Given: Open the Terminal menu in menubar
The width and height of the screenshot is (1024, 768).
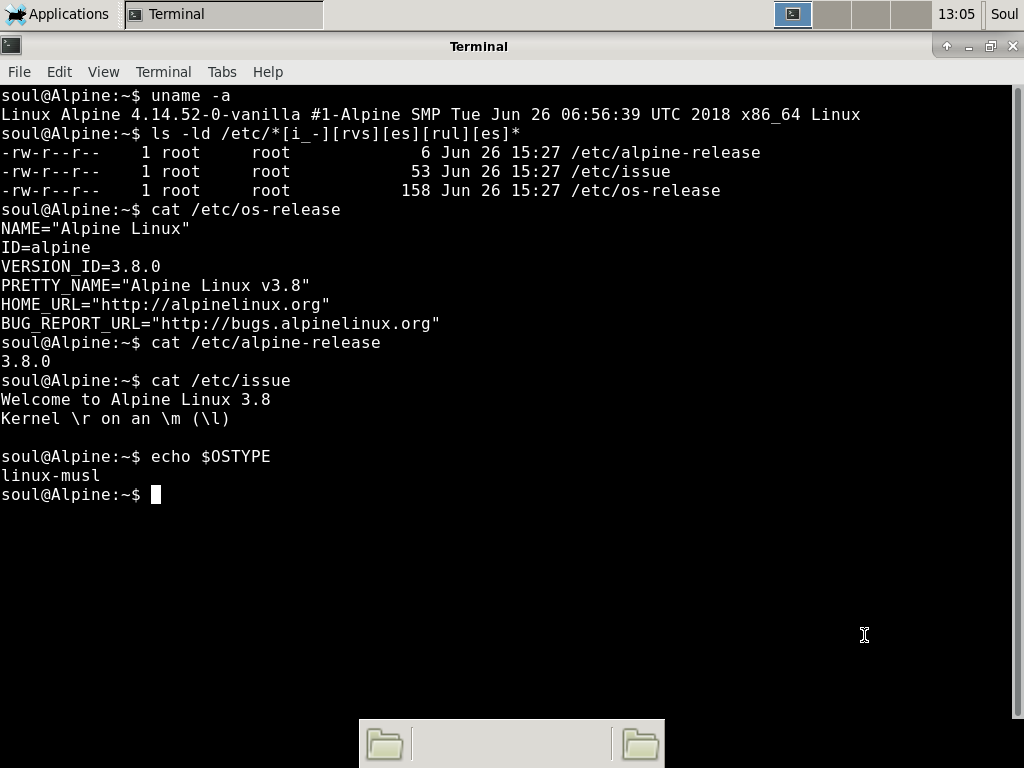Looking at the screenshot, I should pos(163,72).
